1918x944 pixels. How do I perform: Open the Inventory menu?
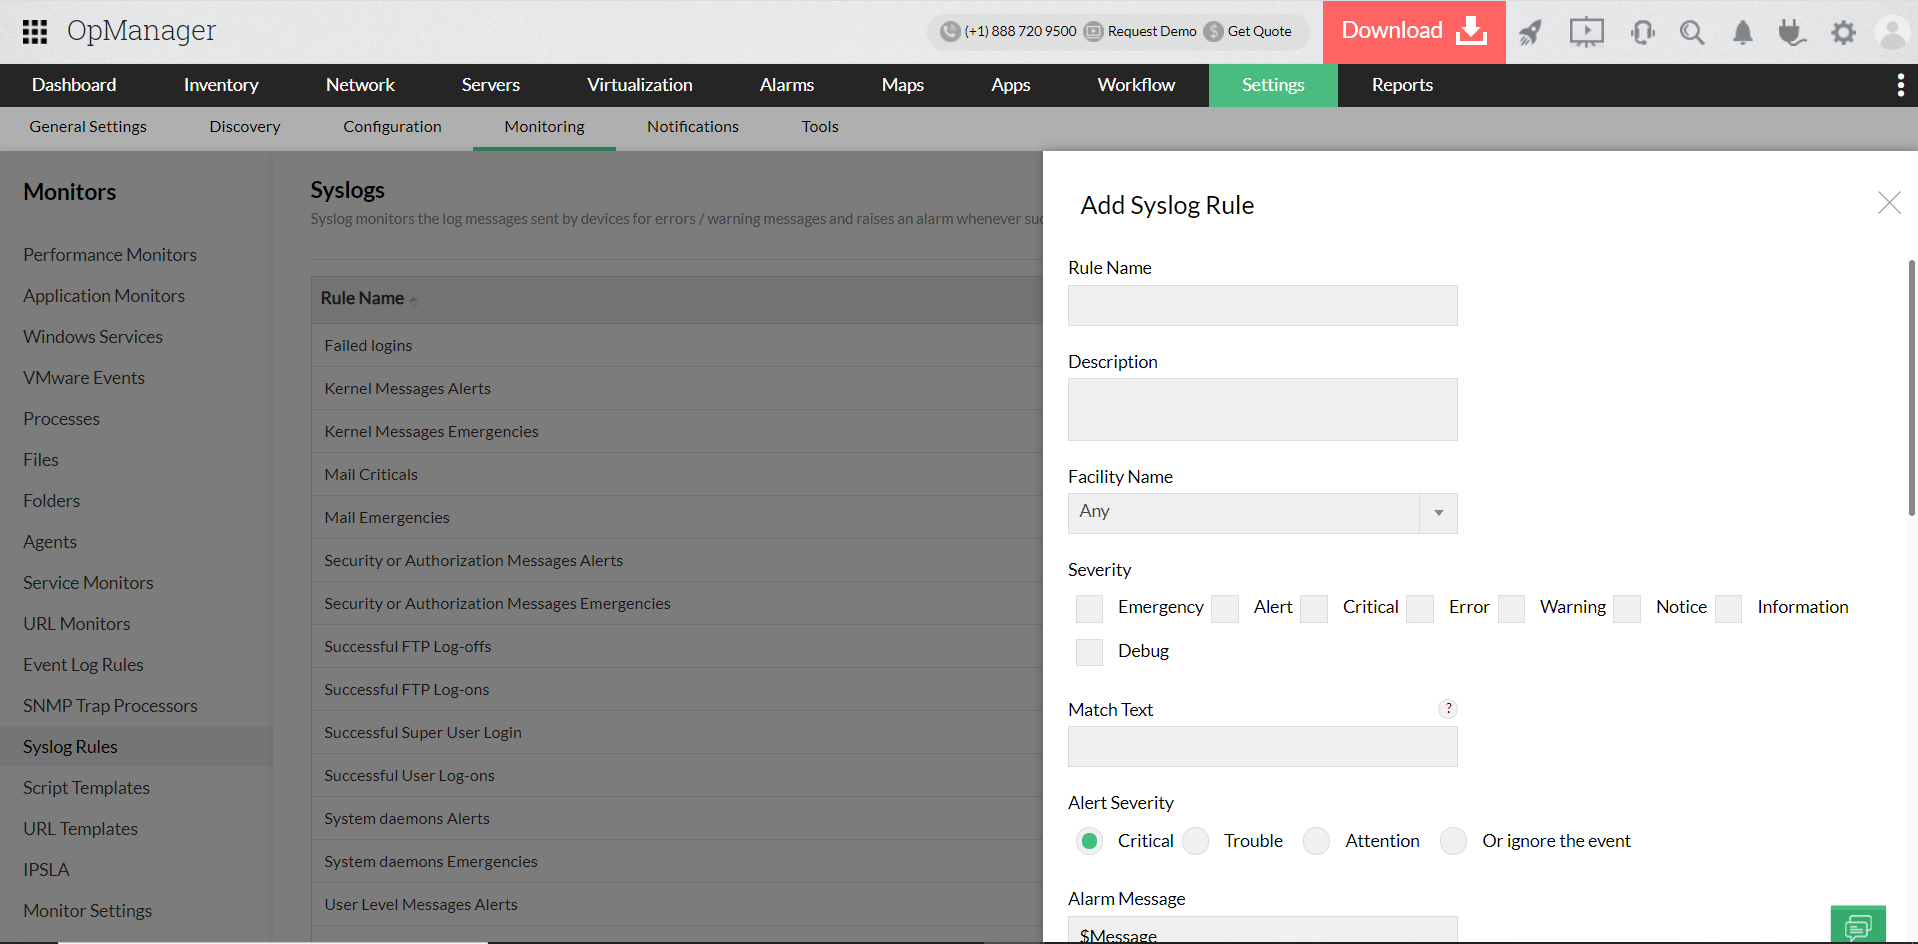coord(221,85)
